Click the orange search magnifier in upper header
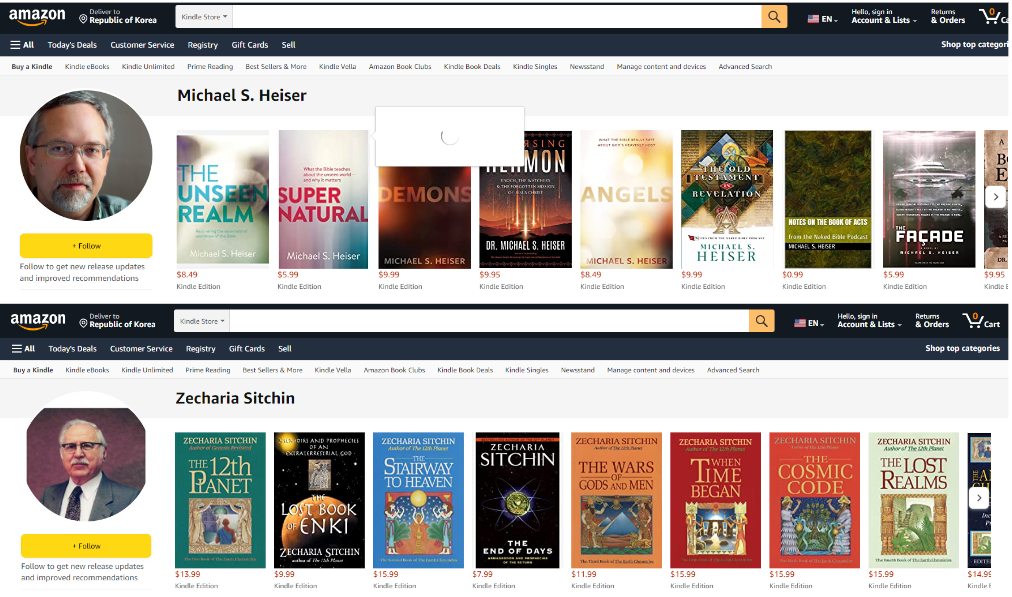The height and width of the screenshot is (597, 1012). (774, 17)
